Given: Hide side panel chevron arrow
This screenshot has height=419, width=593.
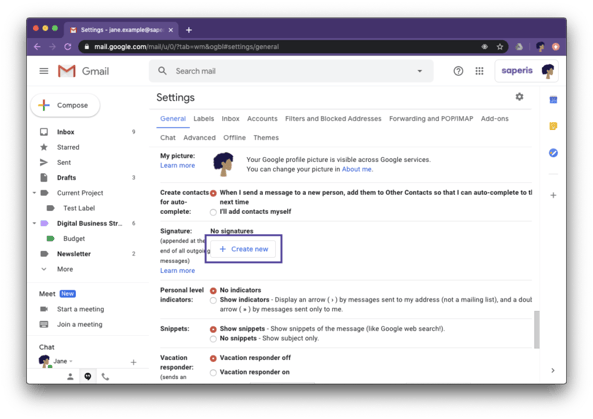Looking at the screenshot, I should pyautogui.click(x=553, y=371).
